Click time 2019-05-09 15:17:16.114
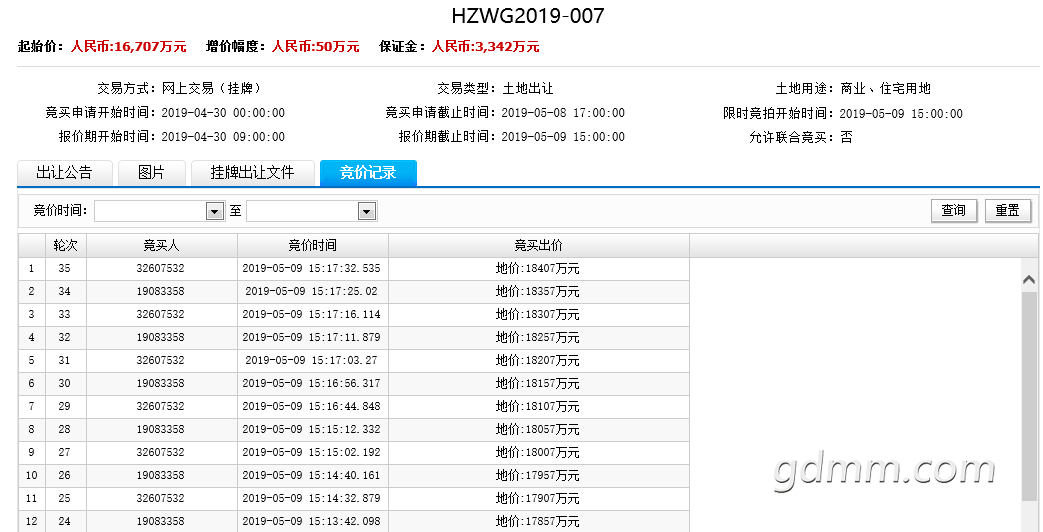The width and height of the screenshot is (1043, 532). coord(311,315)
